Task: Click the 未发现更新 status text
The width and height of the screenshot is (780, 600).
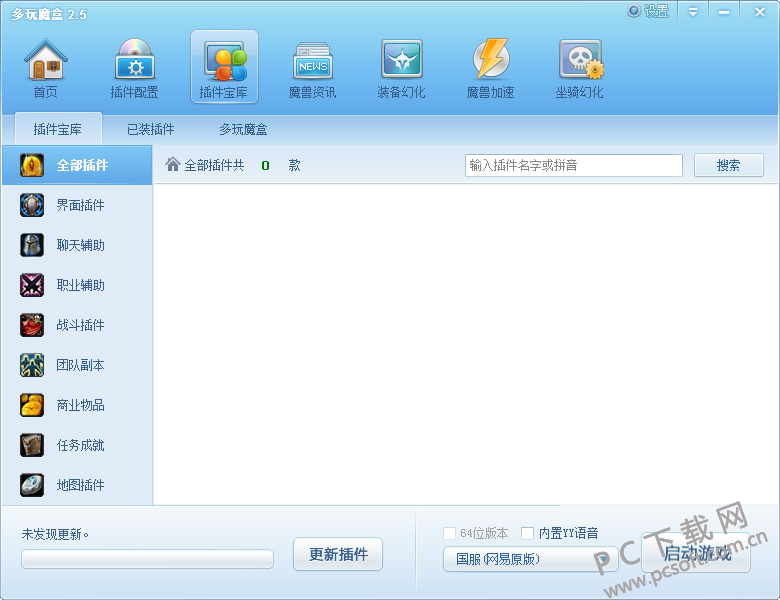Action: tap(55, 534)
